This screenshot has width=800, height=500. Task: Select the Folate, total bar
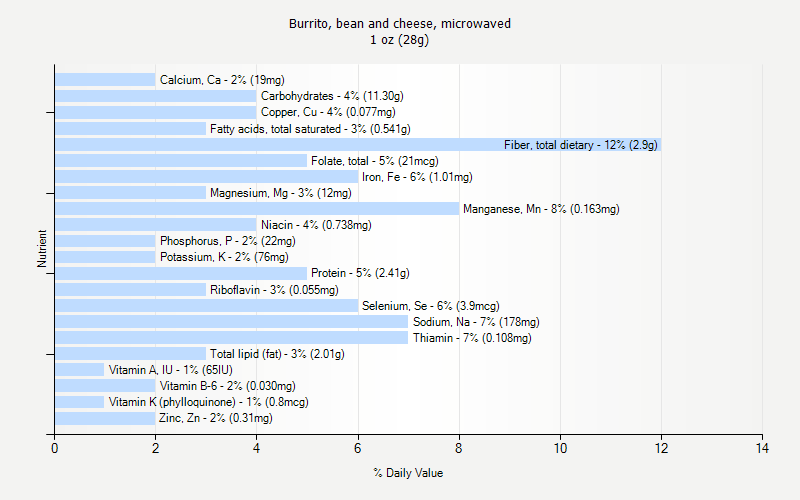coord(181,161)
